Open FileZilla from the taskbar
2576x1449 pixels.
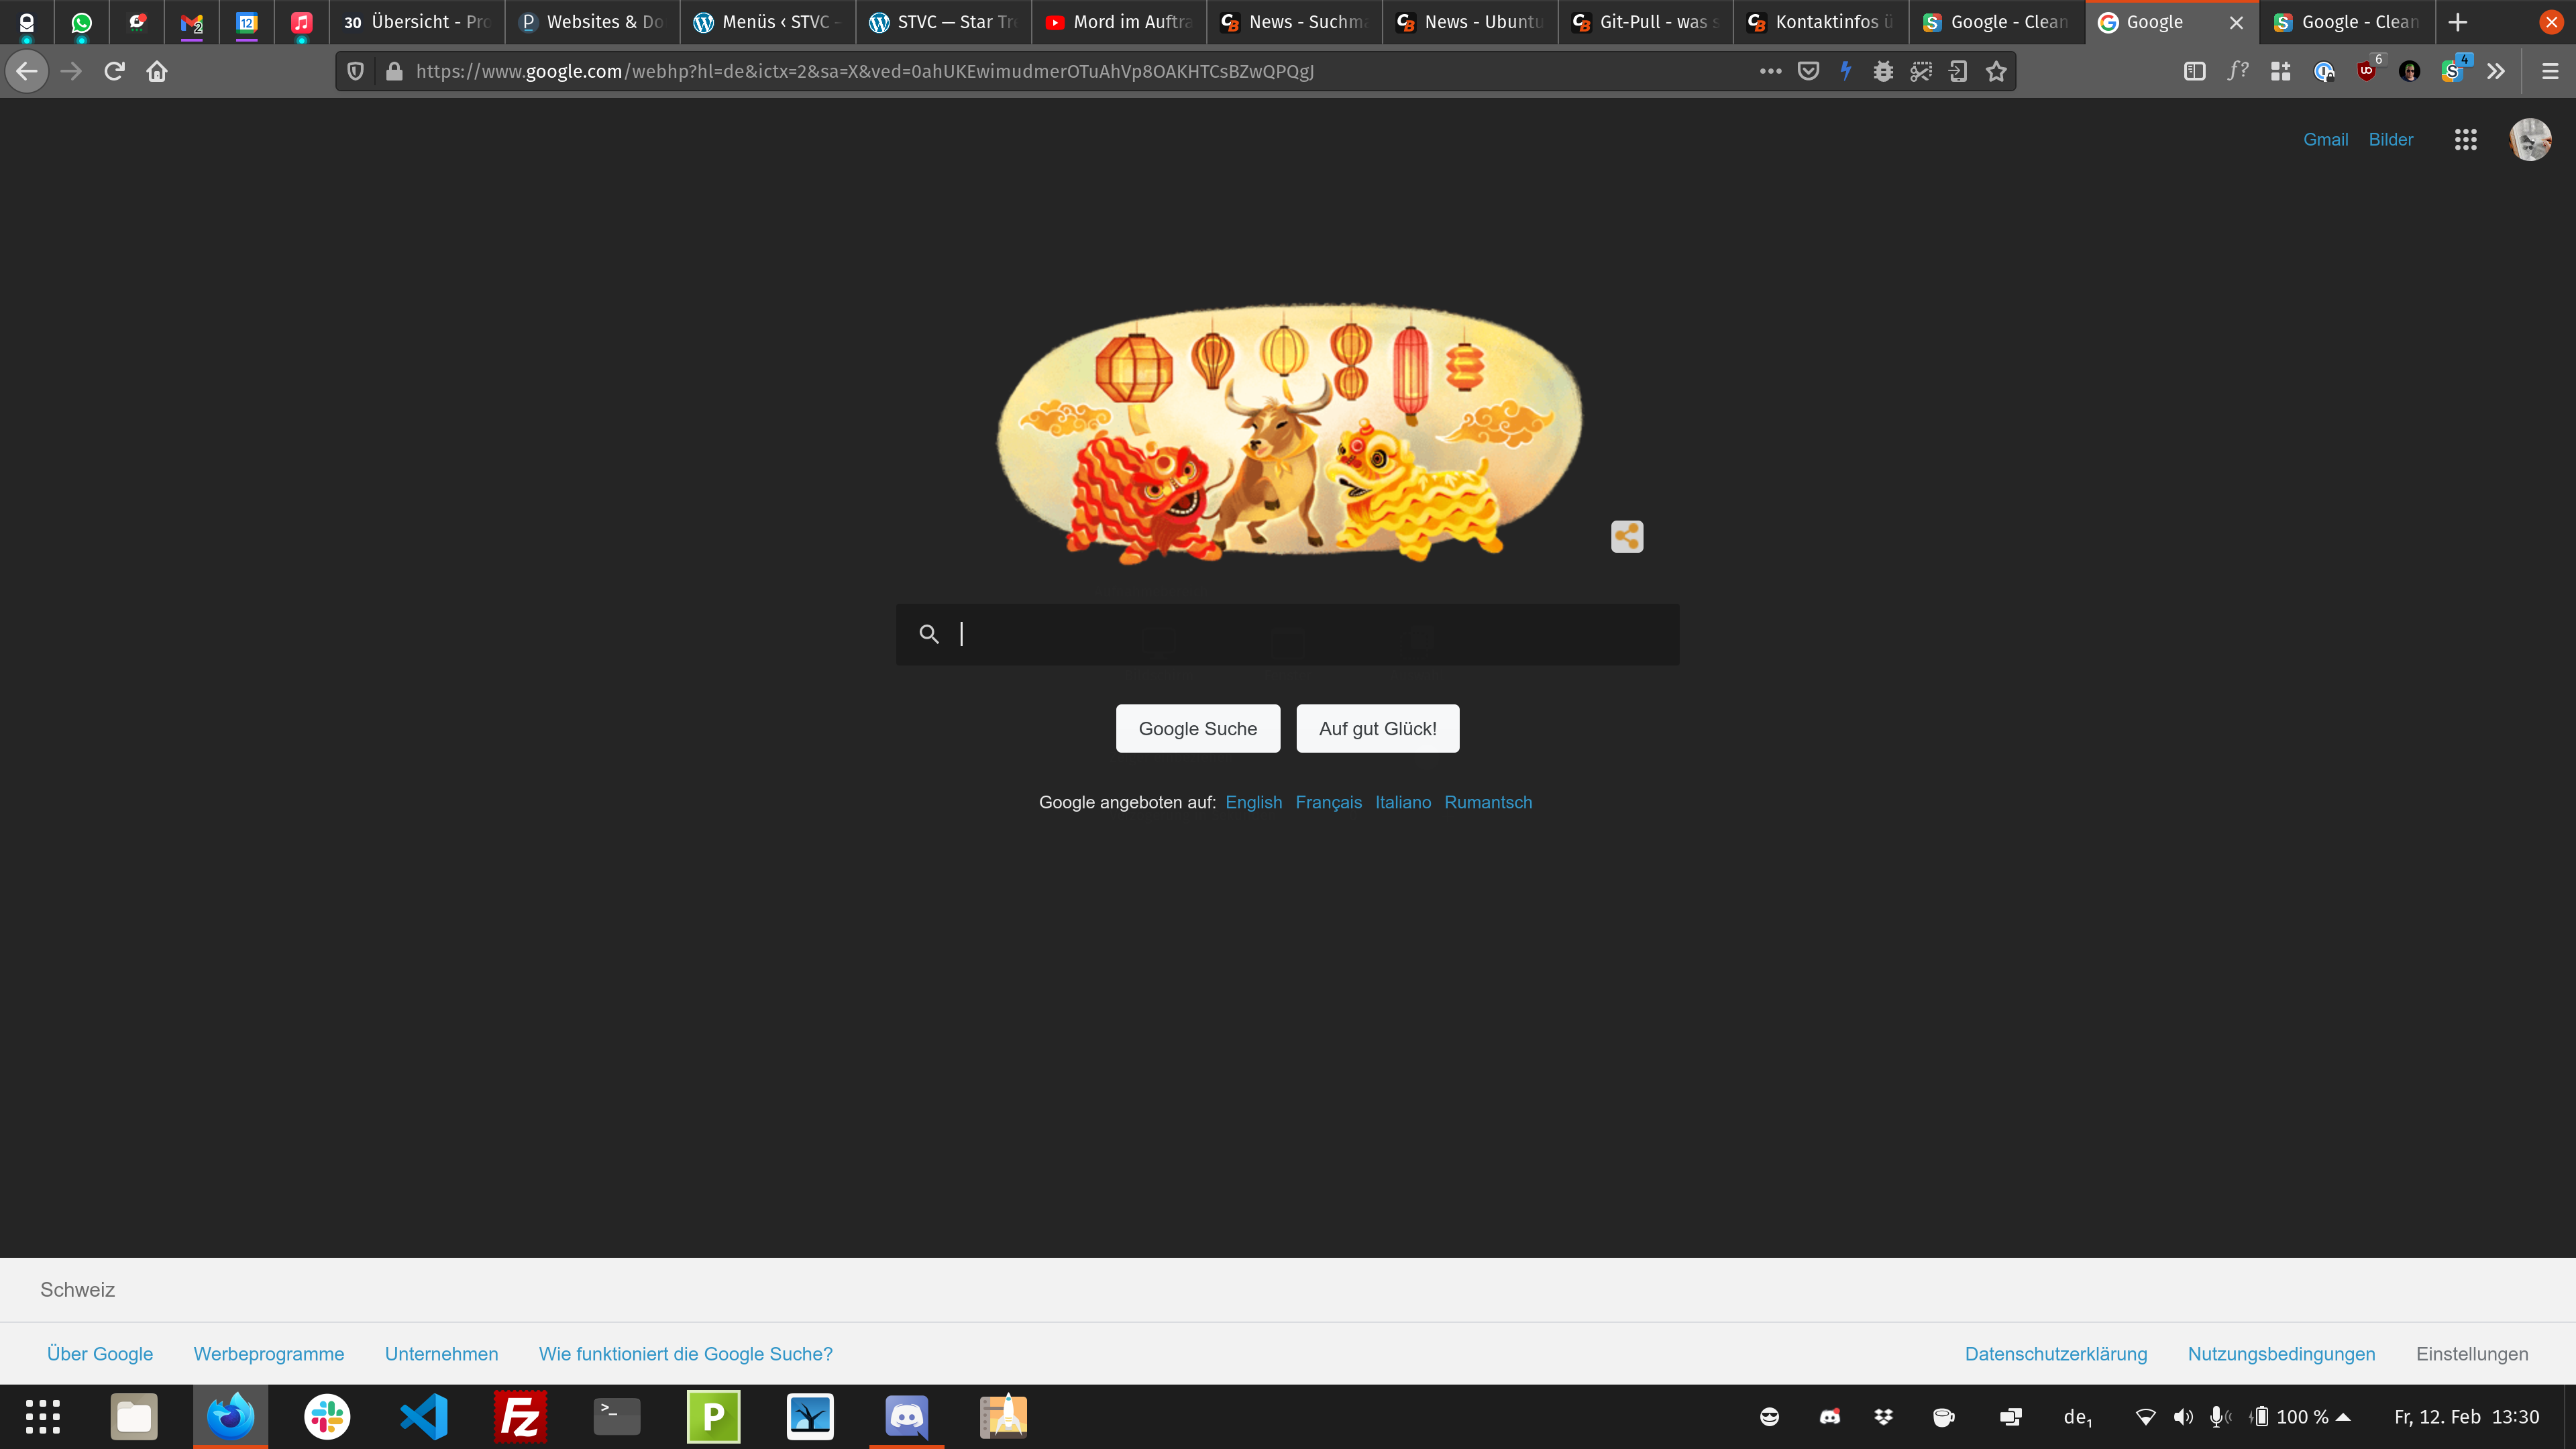520,1417
